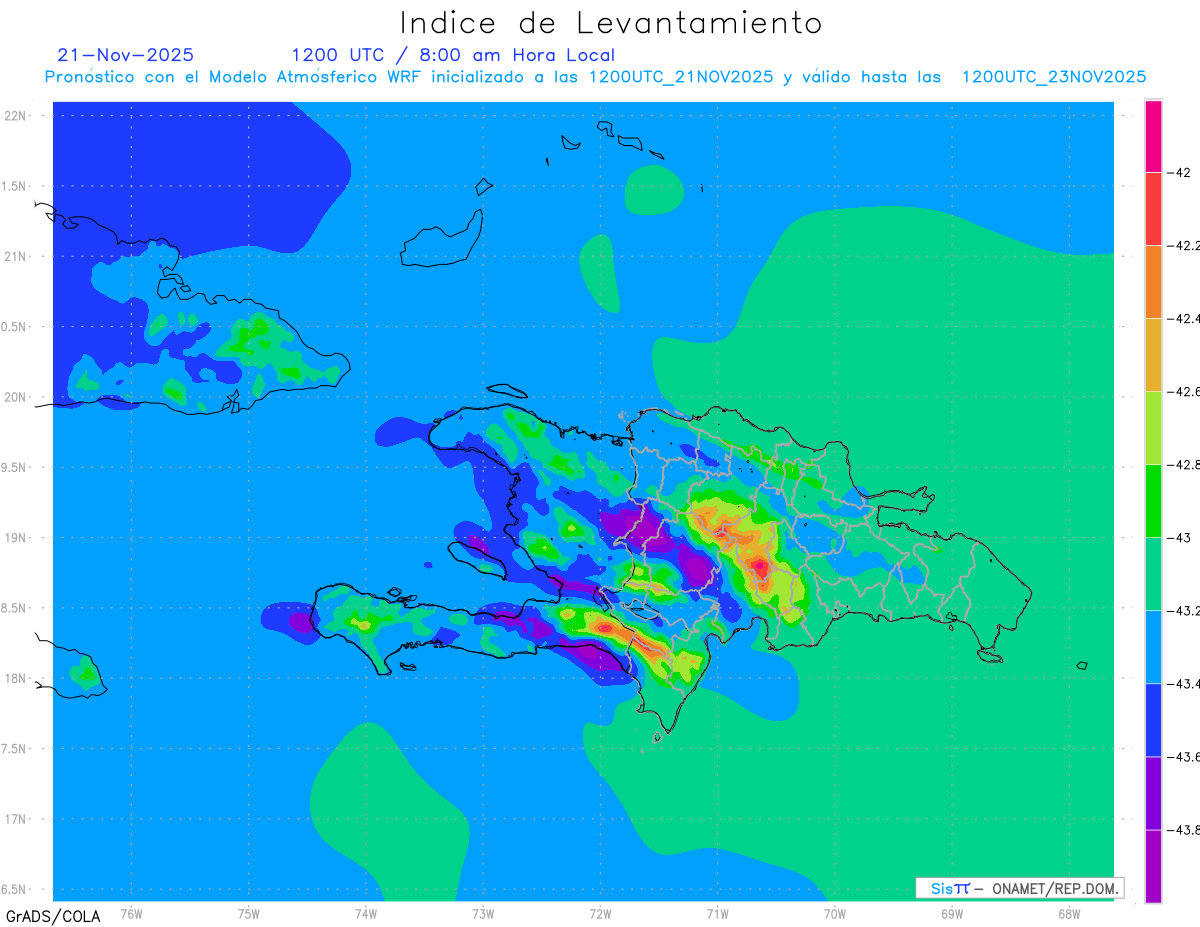Click the "-43.2" legend value
This screenshot has height=927, width=1200.
point(1184,610)
